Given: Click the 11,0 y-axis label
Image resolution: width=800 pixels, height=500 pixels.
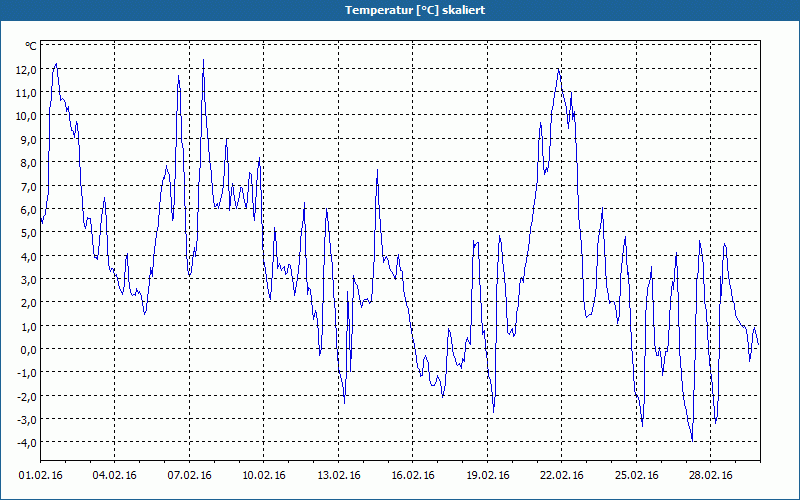Looking at the screenshot, I should click(x=26, y=93).
